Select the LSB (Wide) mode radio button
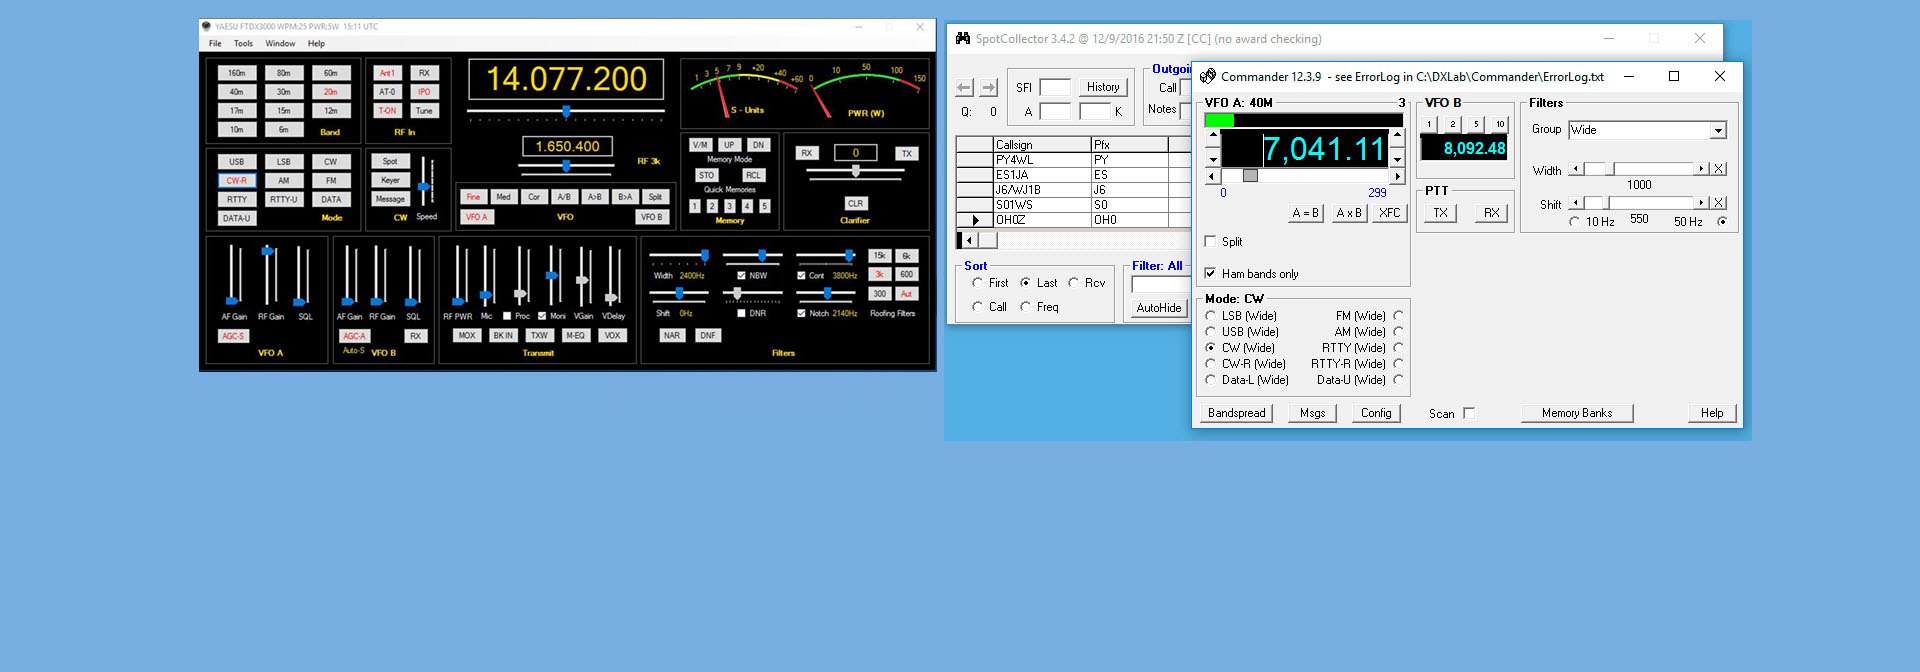The height and width of the screenshot is (672, 1920). [1211, 316]
